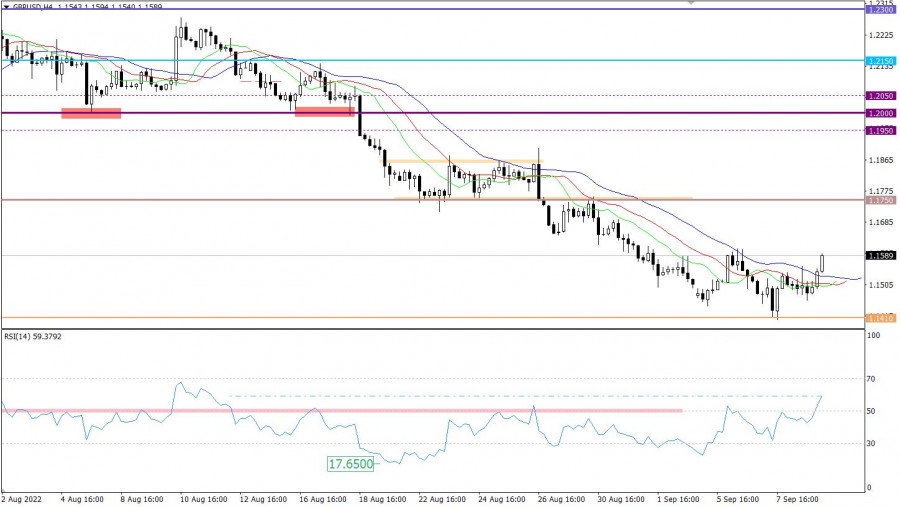Viewport: 900px width, 507px height.
Task: Click the 1.2050 dashed level label
Action: click(881, 96)
